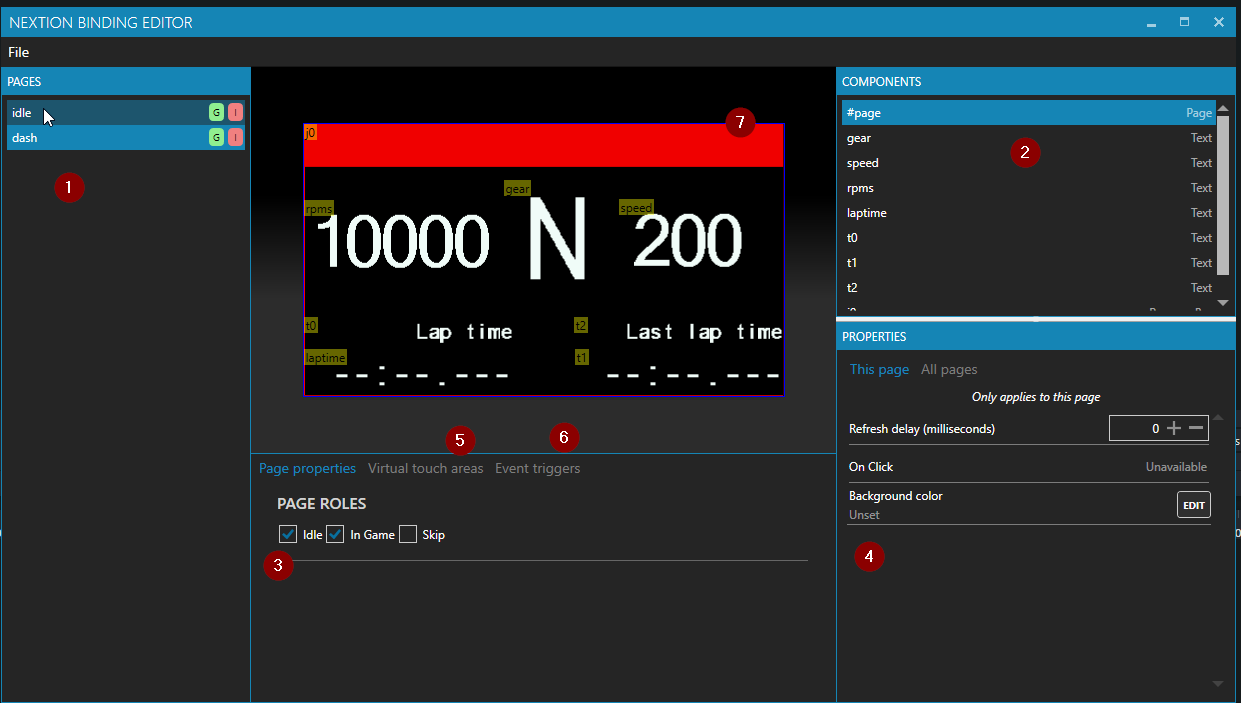This screenshot has height=703, width=1241.
Task: Click the red I badge beside the idle page
Action: (x=235, y=112)
